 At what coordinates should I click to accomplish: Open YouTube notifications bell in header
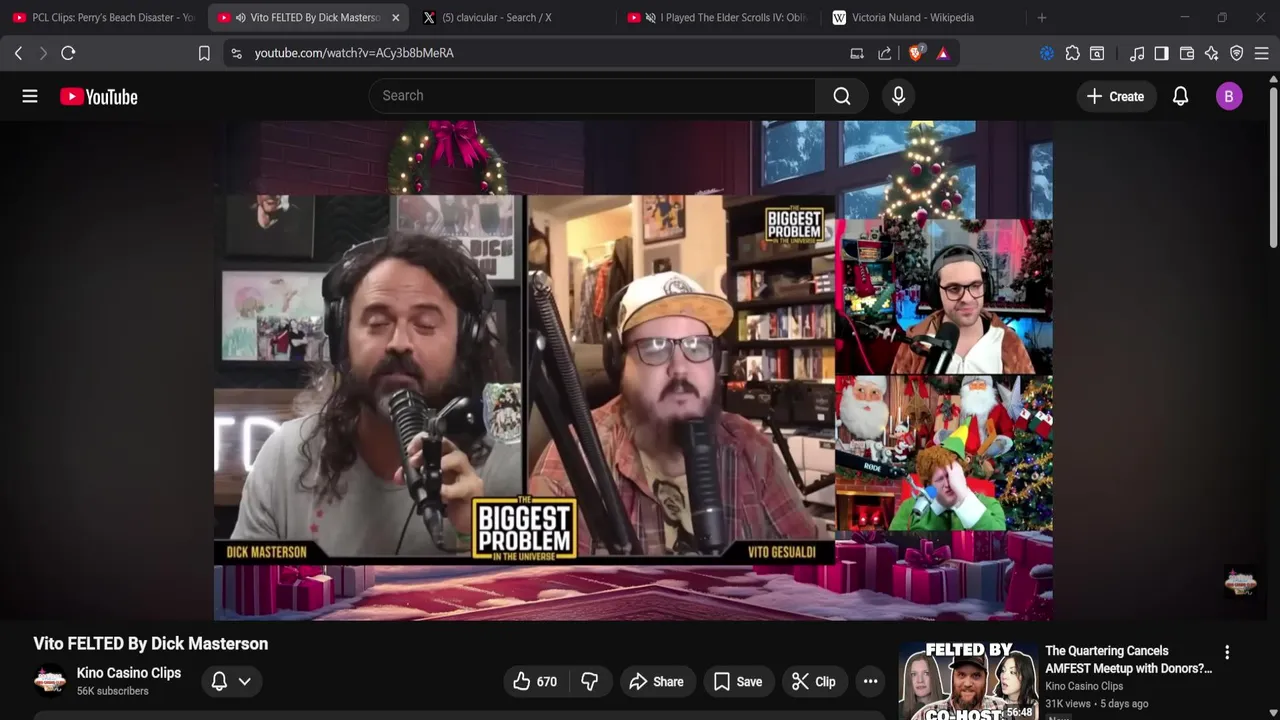click(1180, 96)
